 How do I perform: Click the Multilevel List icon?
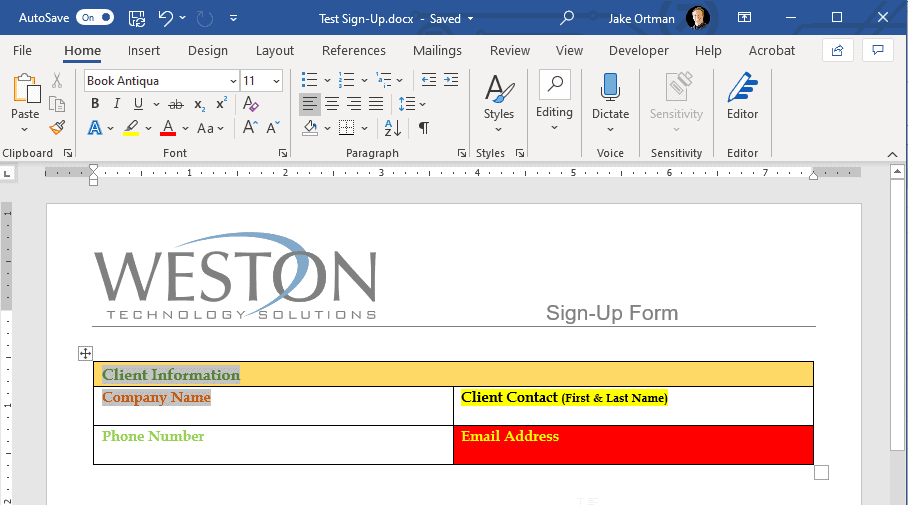[383, 80]
